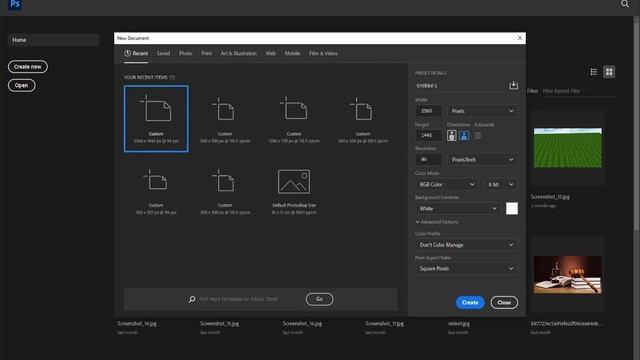Switch to the Film & Video tab
Screen dimensions: 640x360
click(323, 53)
